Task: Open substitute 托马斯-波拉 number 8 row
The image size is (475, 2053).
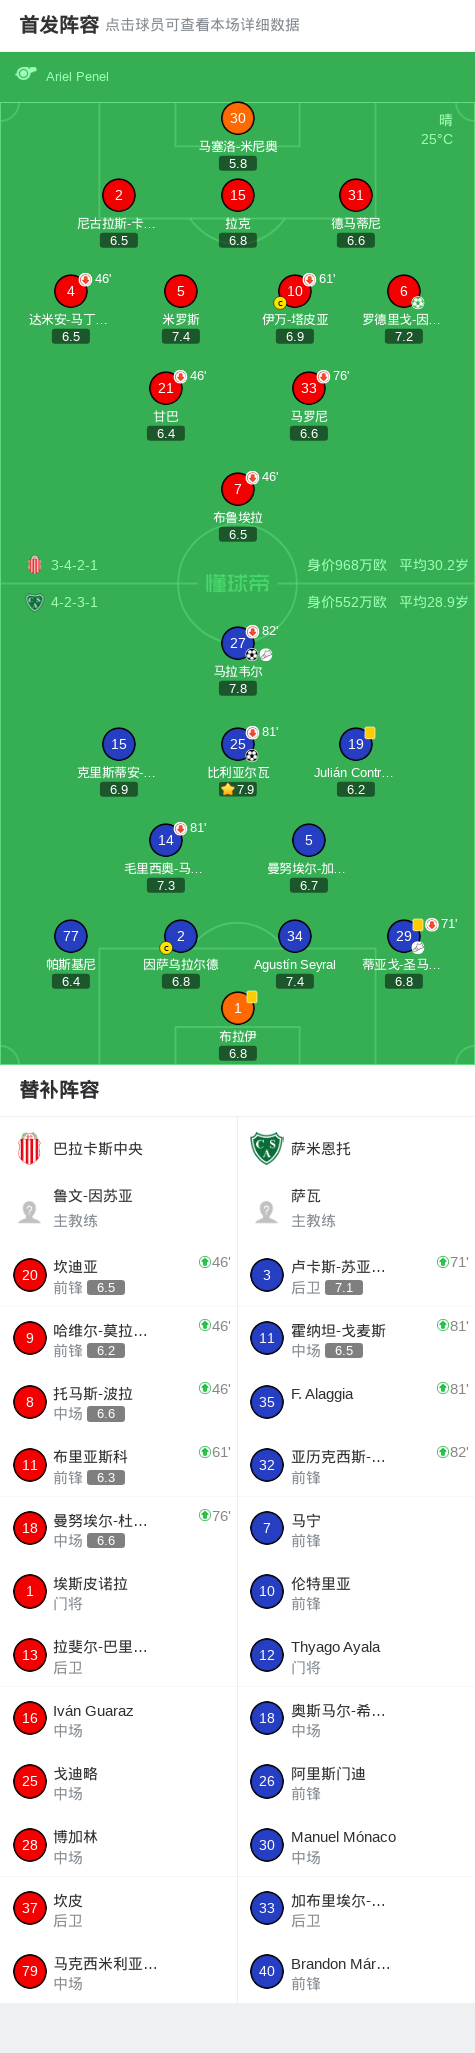Action: tap(119, 1402)
